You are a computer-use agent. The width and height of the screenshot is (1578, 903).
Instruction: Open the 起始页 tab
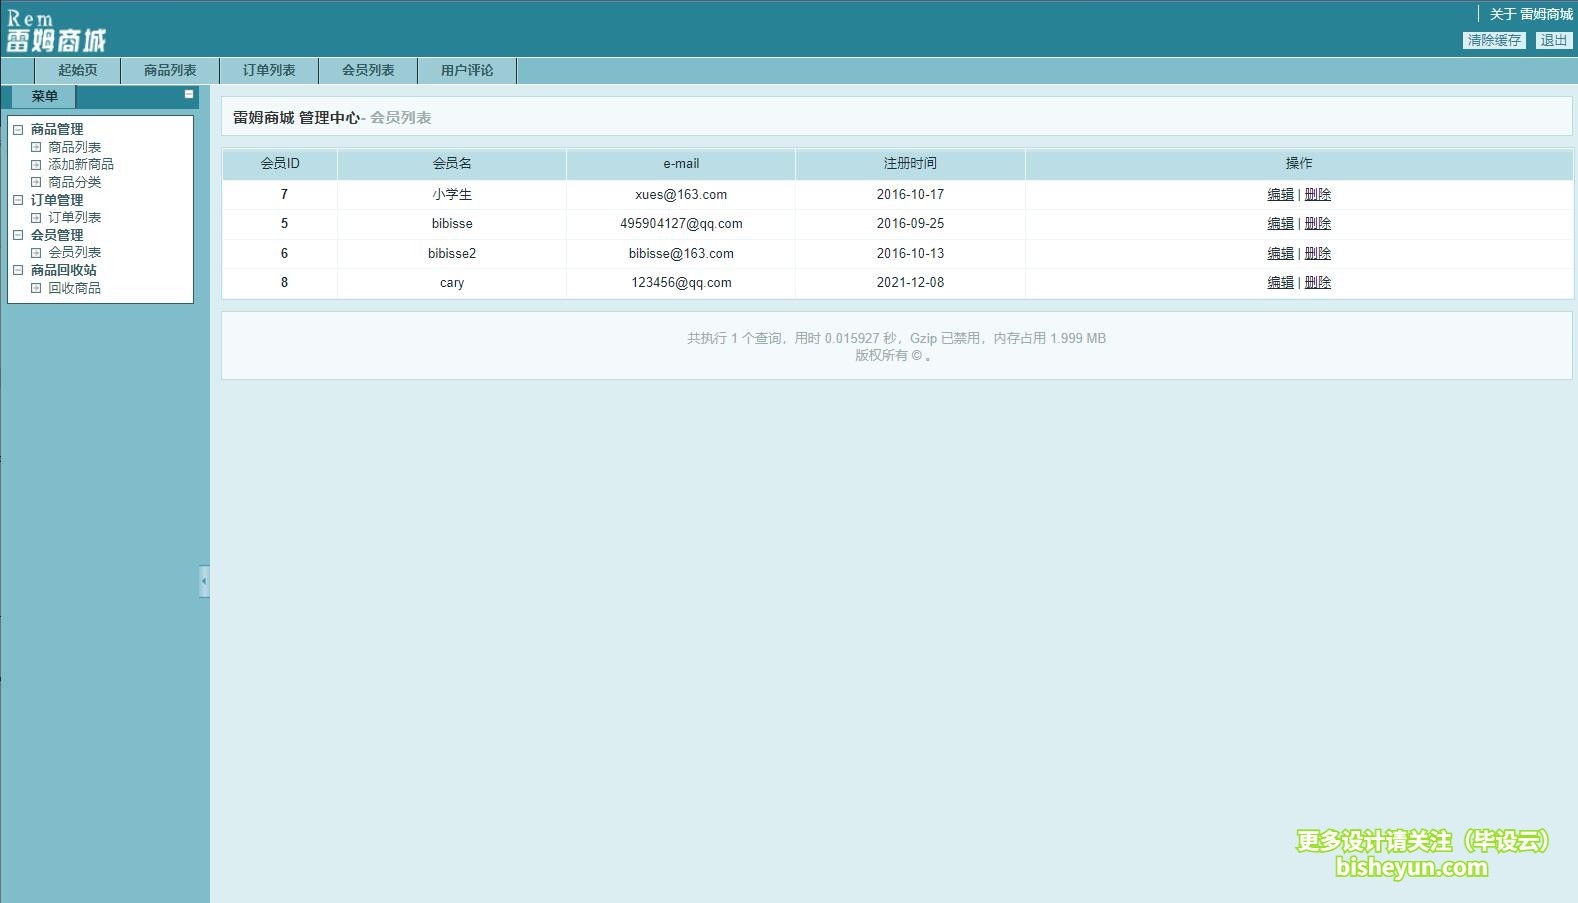pyautogui.click(x=77, y=70)
